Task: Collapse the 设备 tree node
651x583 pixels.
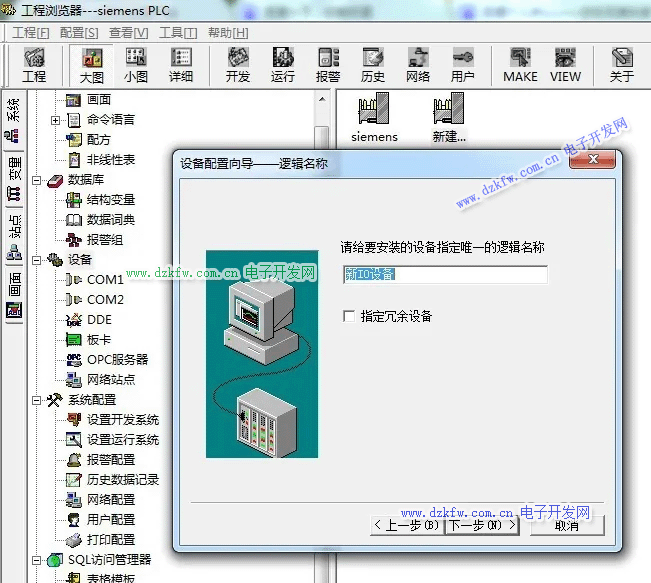Action: pyautogui.click(x=37, y=260)
